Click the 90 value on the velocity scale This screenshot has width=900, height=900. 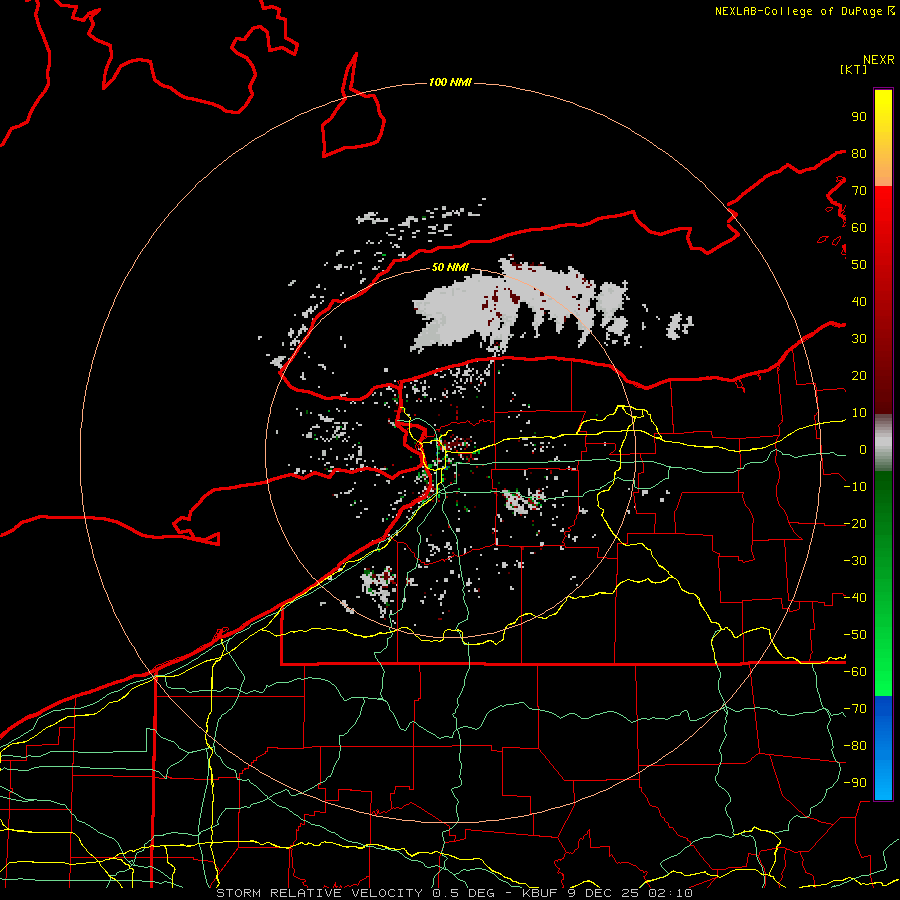(x=859, y=117)
